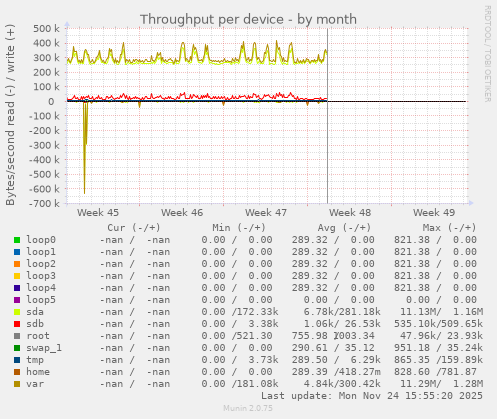This screenshot has width=497, height=419.
Task: Click the loop0 green legend swatch
Action: (x=17, y=240)
